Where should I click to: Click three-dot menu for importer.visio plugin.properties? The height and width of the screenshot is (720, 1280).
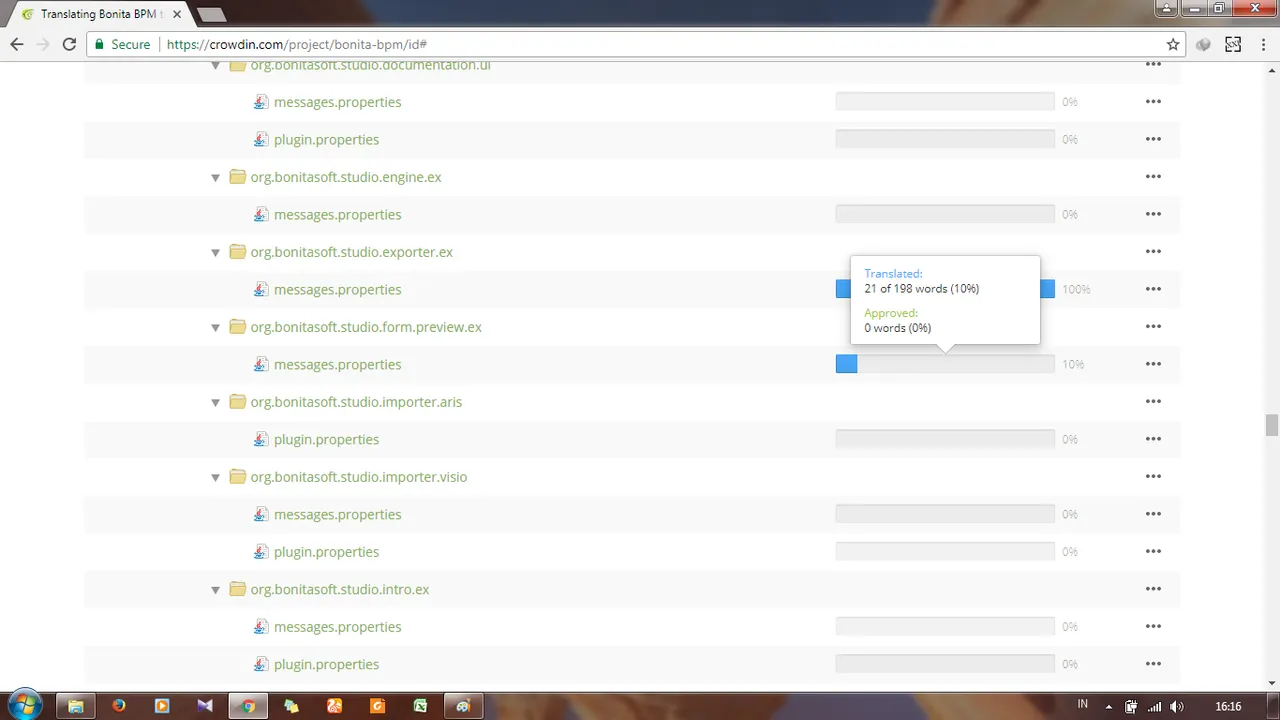point(1153,552)
